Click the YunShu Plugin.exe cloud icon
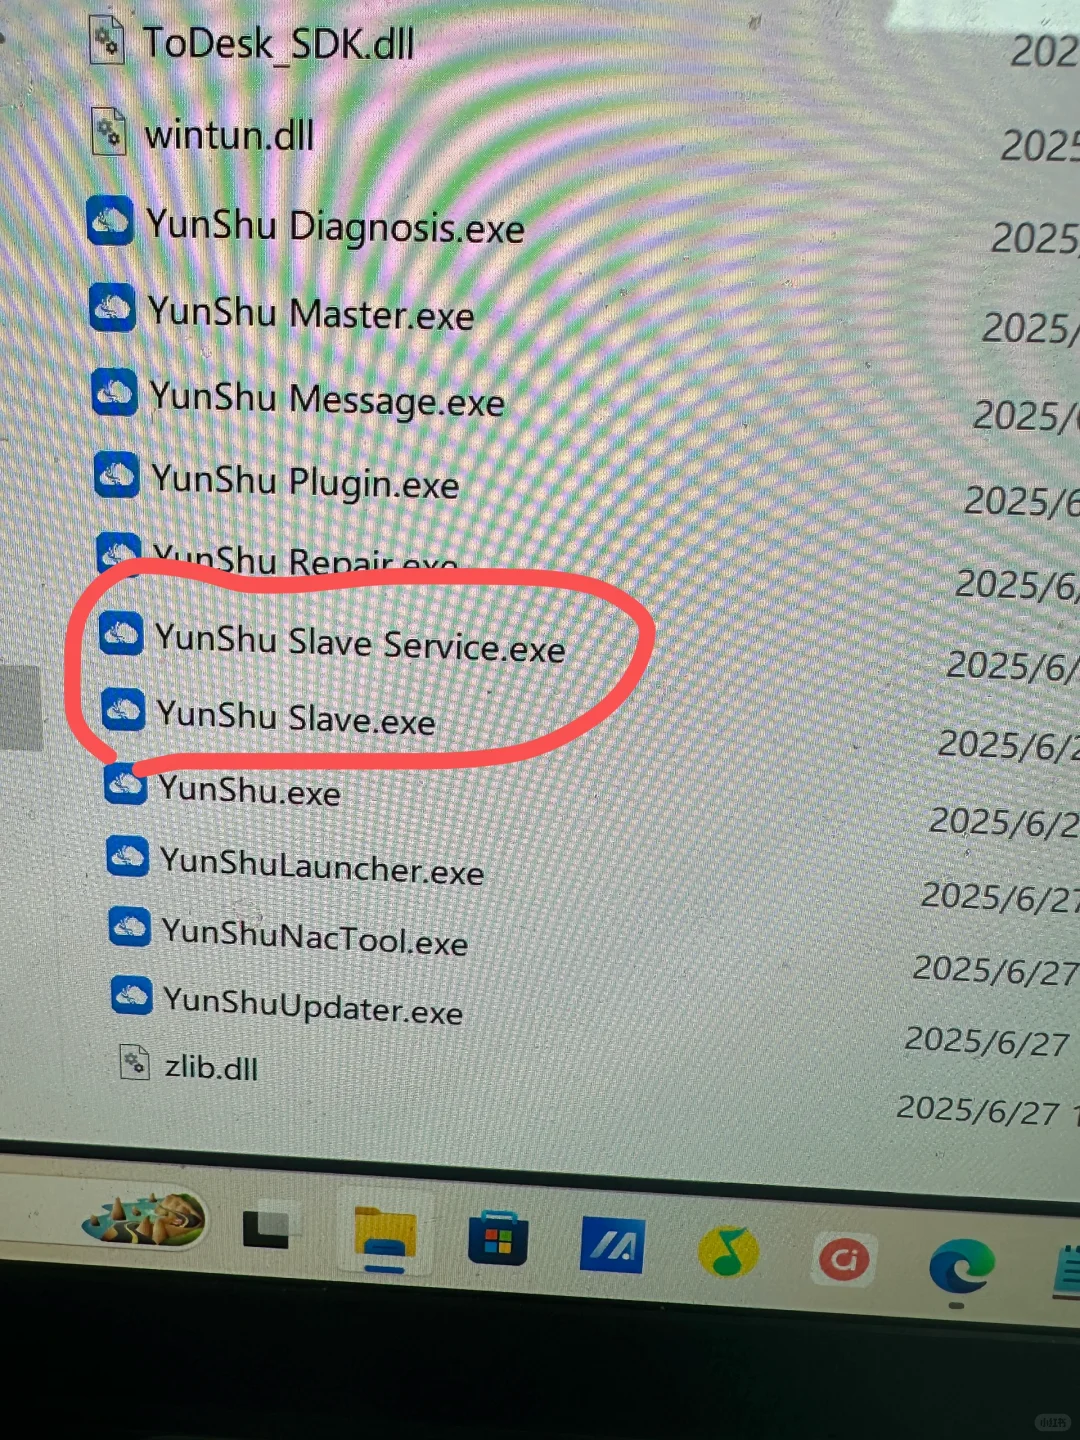1080x1440 pixels. [116, 475]
